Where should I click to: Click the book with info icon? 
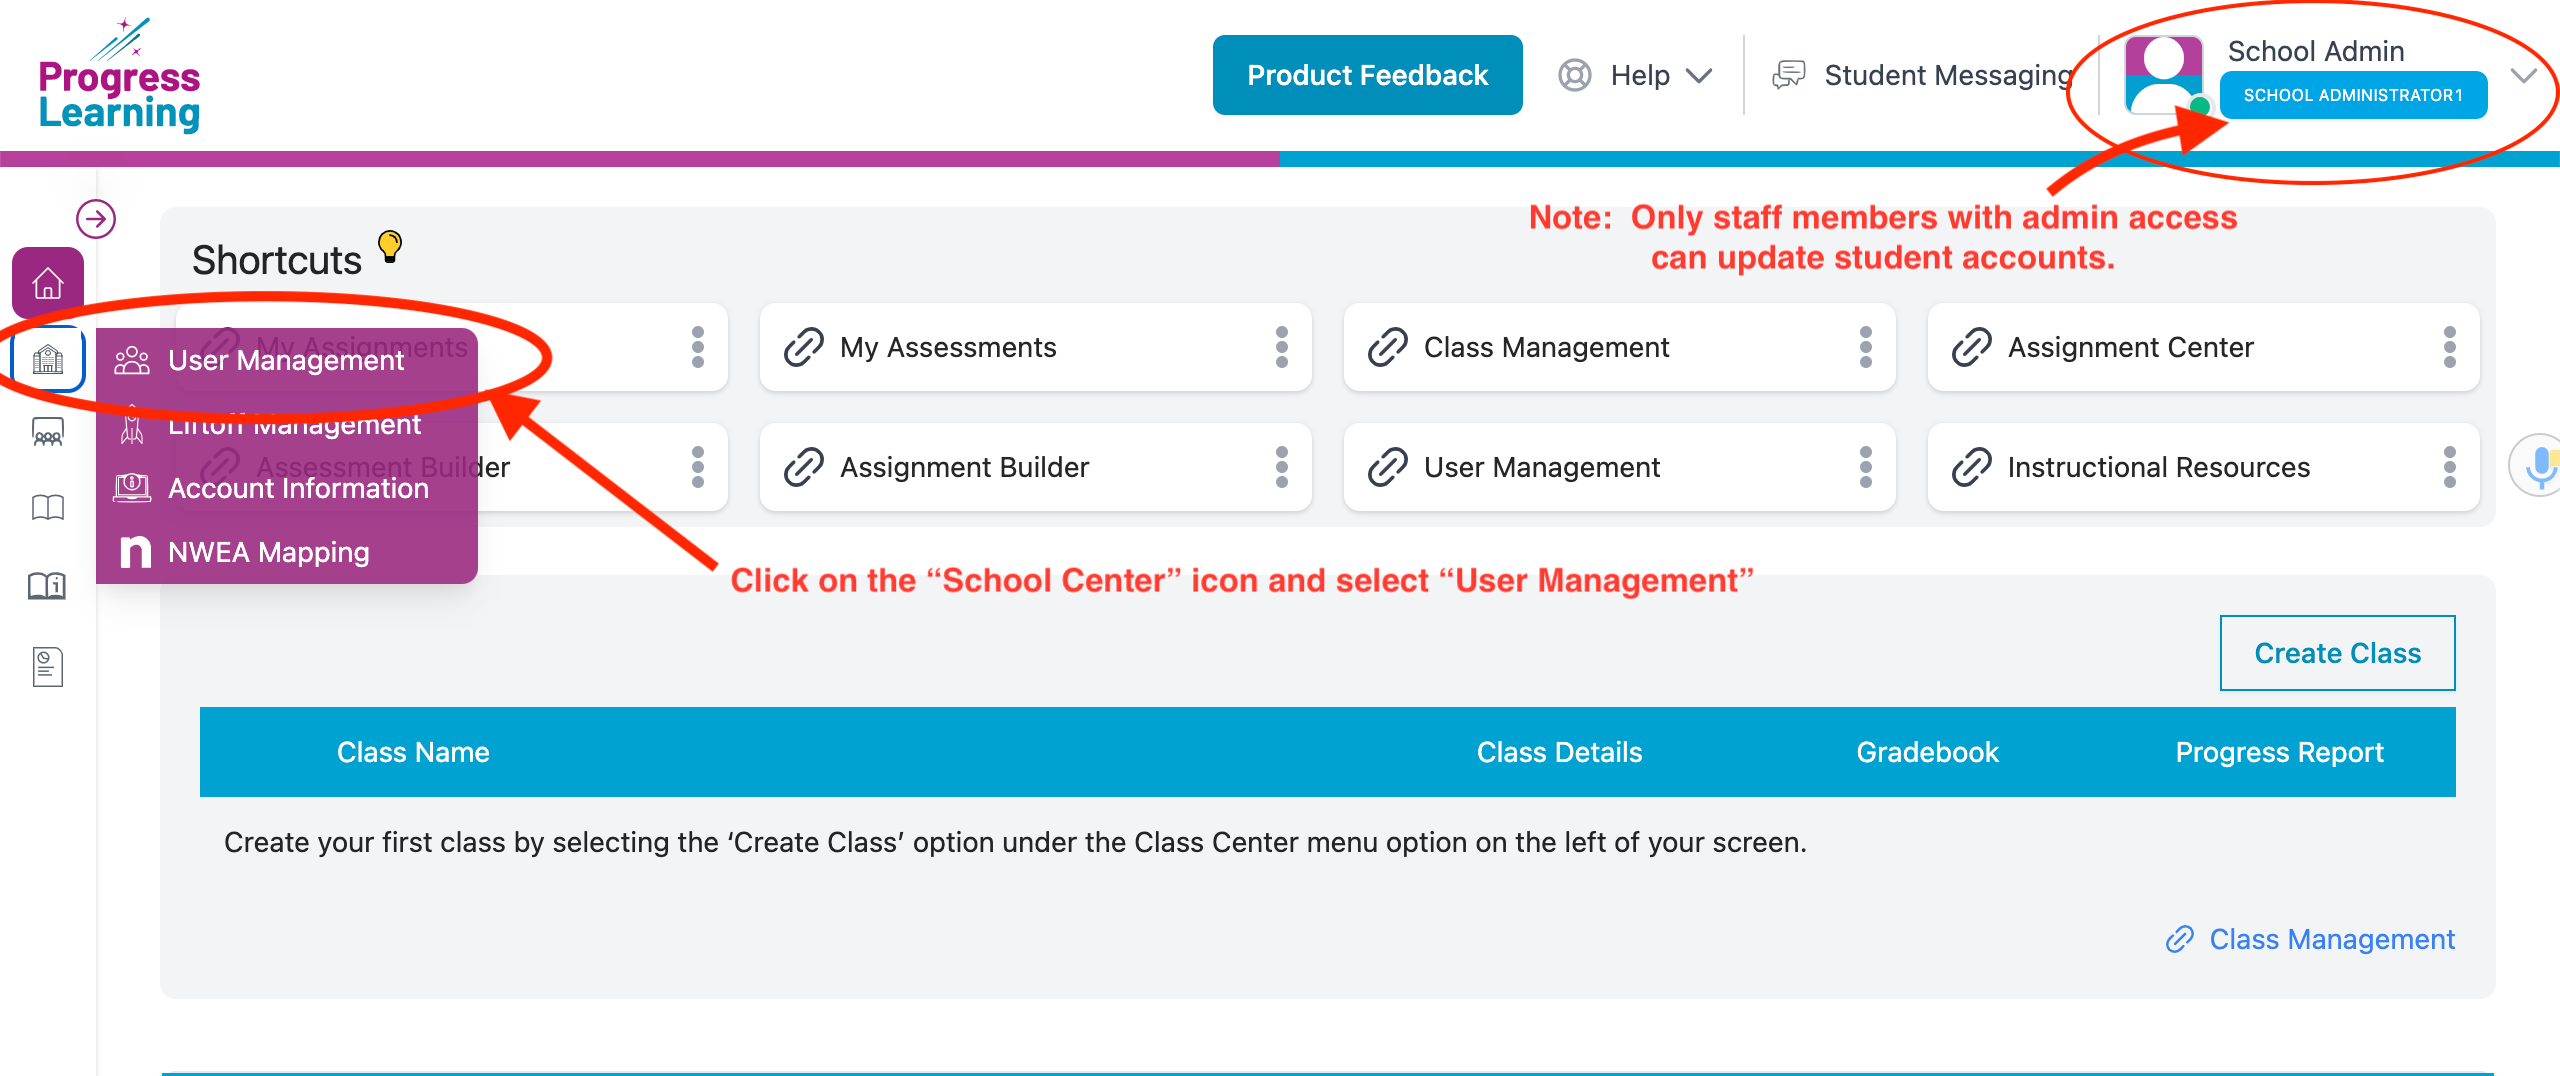(48, 585)
